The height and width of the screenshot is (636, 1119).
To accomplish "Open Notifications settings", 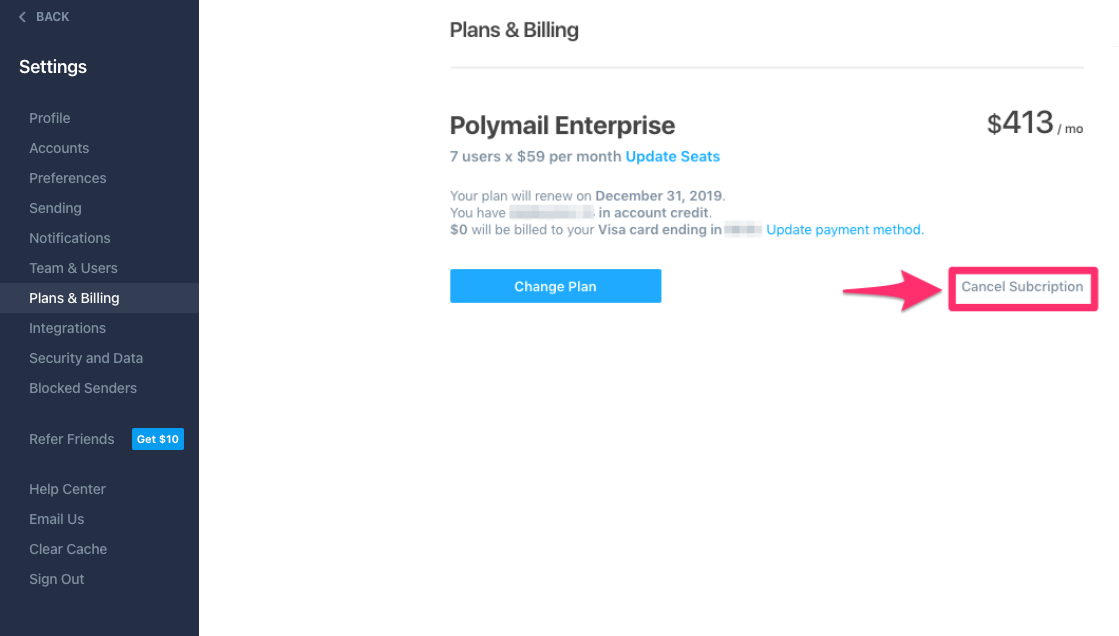I will [x=69, y=238].
